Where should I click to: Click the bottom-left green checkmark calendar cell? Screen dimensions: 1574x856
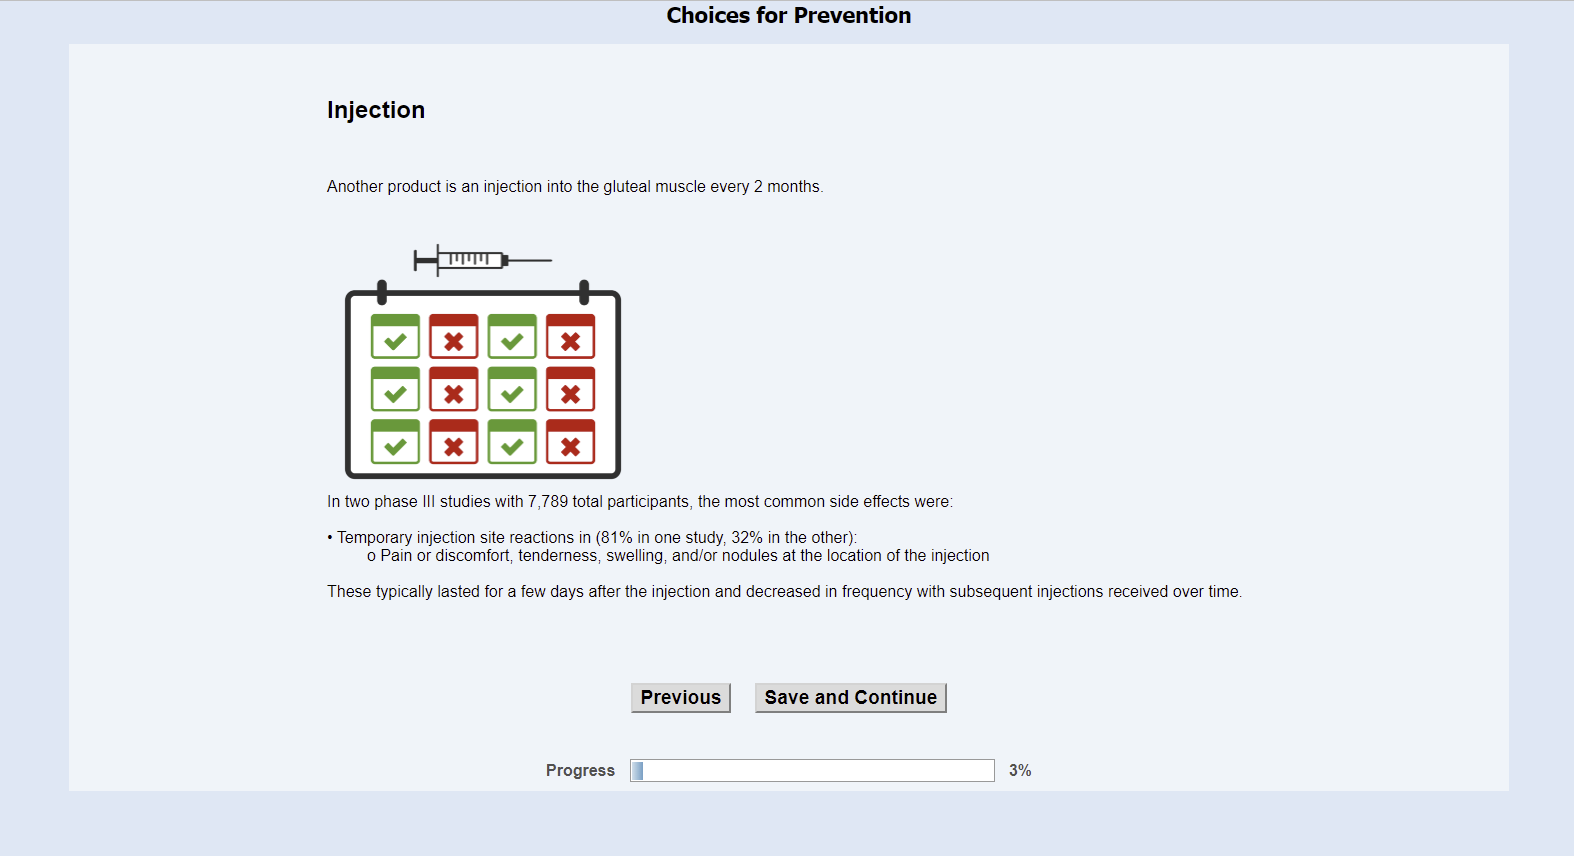click(395, 442)
